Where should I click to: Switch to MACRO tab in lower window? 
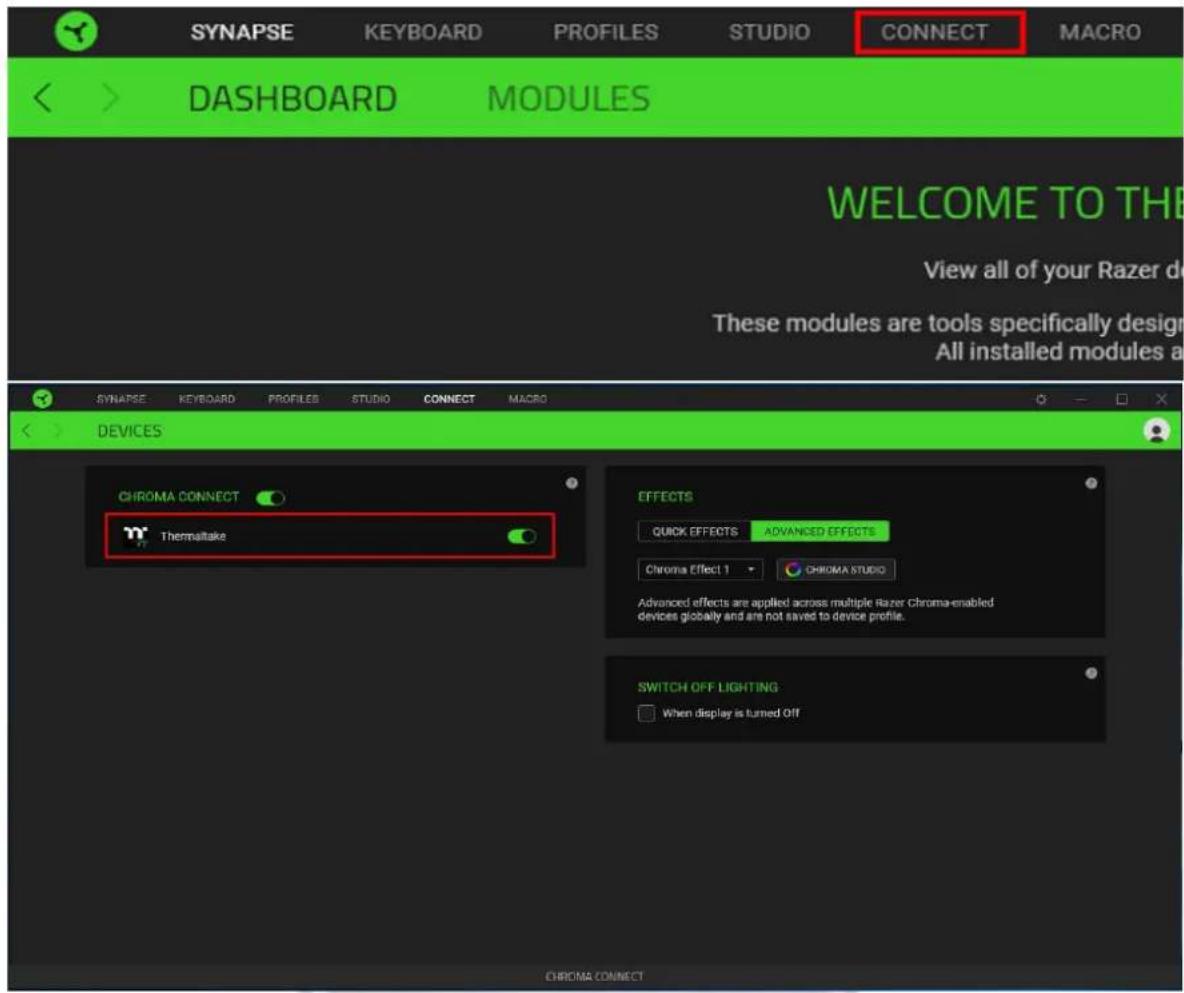[527, 399]
